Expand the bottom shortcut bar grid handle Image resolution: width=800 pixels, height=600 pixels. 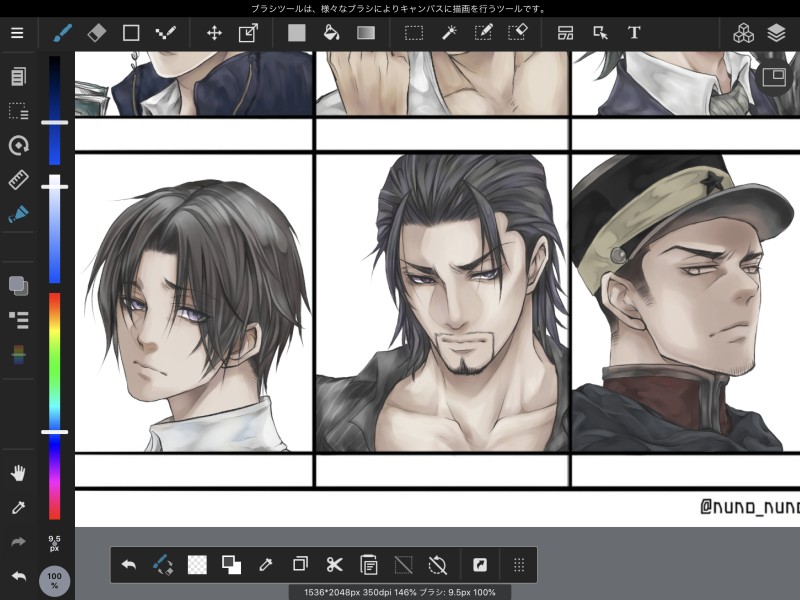(519, 565)
